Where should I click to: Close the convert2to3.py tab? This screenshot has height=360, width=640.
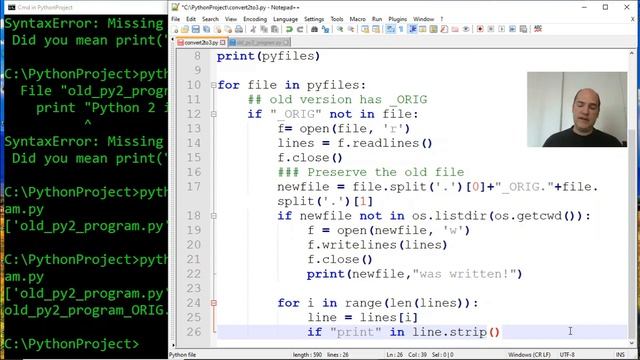tap(222, 42)
